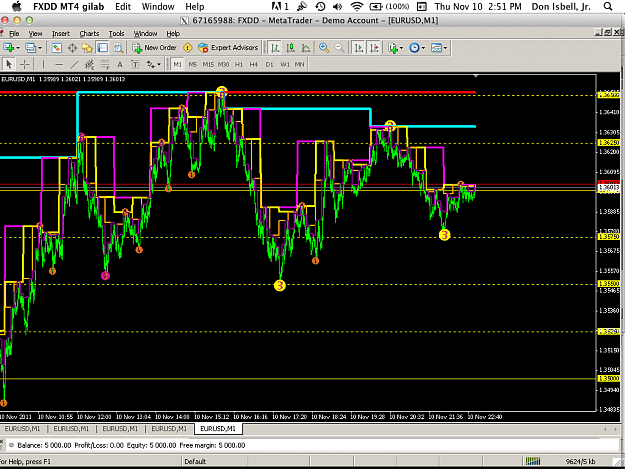This screenshot has height=469, width=625.
Task: Click the 1.36250 yellow price level label
Action: point(609,143)
